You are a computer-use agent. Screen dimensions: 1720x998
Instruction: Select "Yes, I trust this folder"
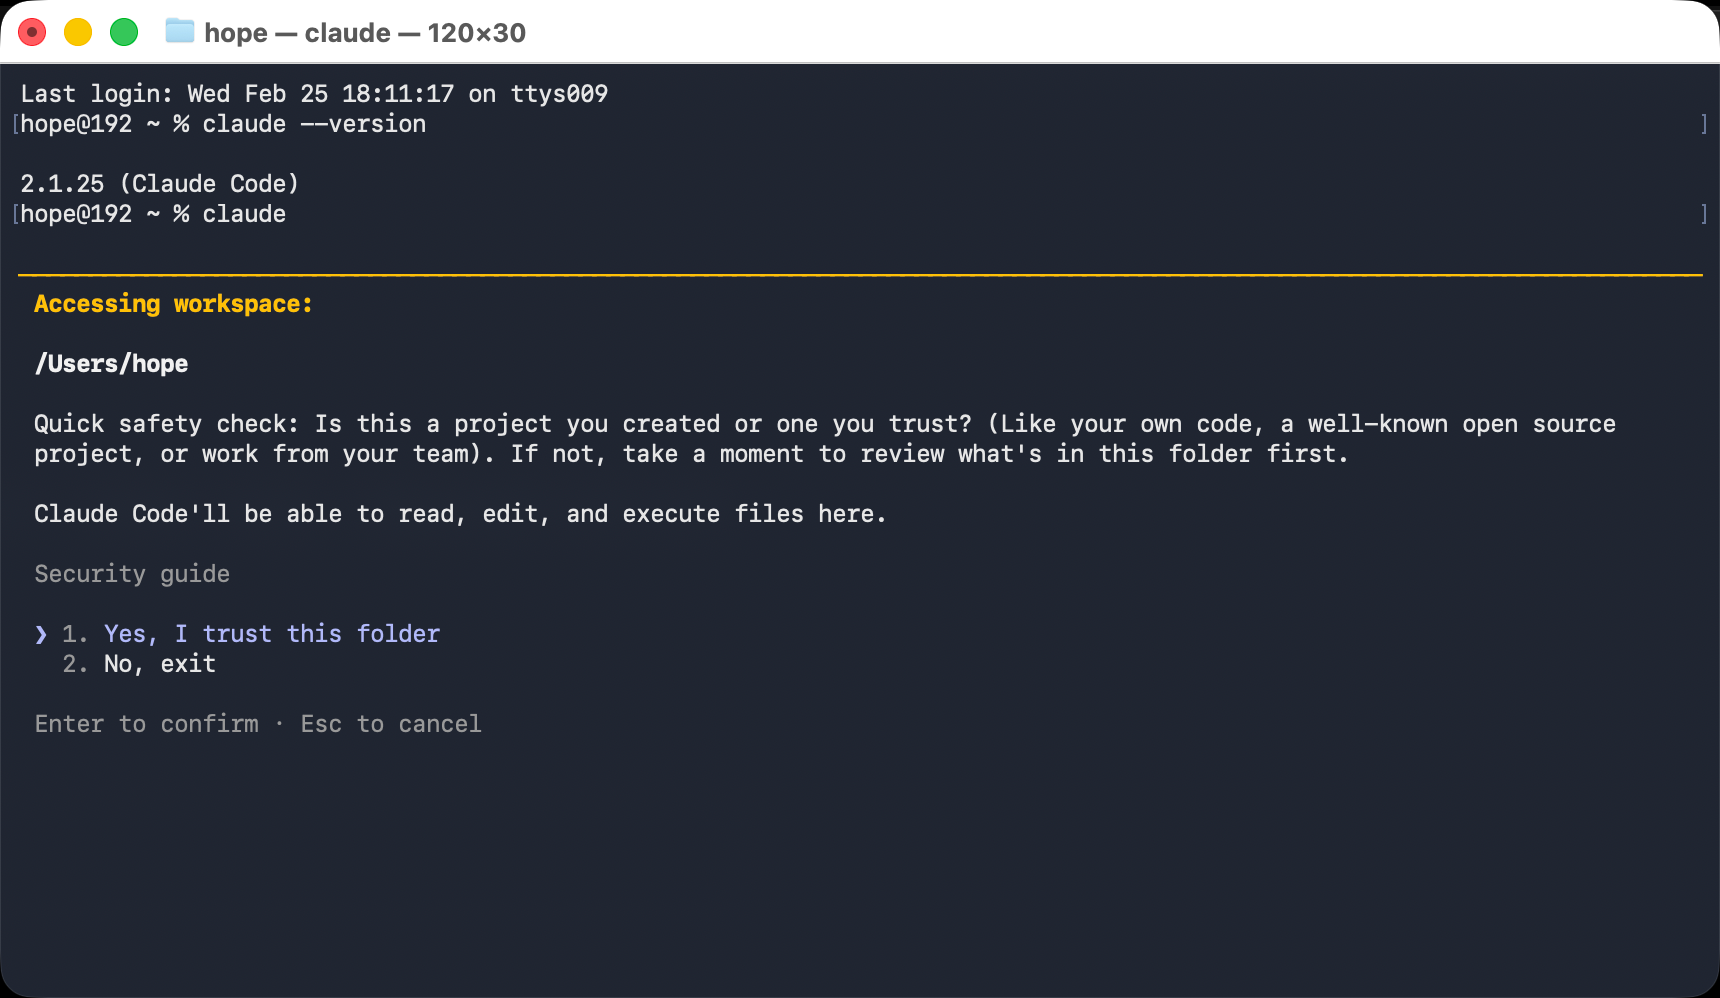(x=271, y=634)
